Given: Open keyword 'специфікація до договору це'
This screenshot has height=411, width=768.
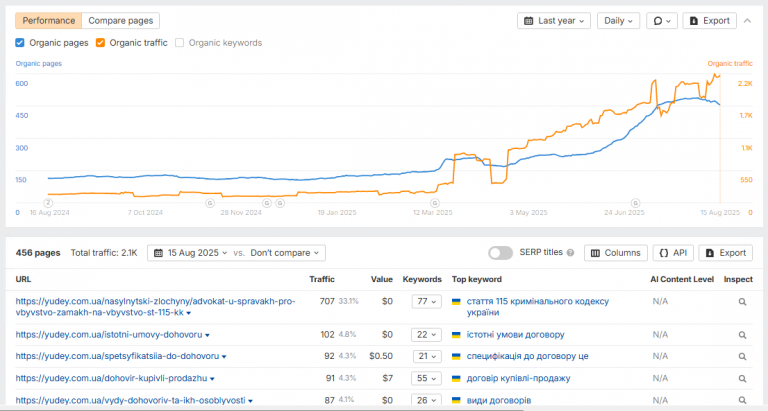Looking at the screenshot, I should pyautogui.click(x=528, y=356).
